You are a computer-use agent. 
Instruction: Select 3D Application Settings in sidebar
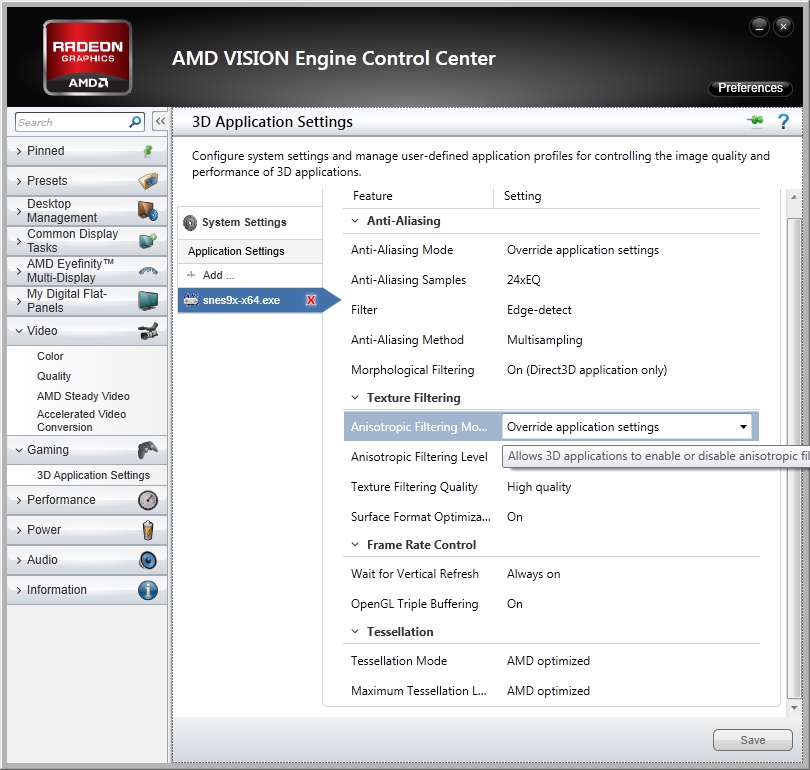[x=94, y=475]
